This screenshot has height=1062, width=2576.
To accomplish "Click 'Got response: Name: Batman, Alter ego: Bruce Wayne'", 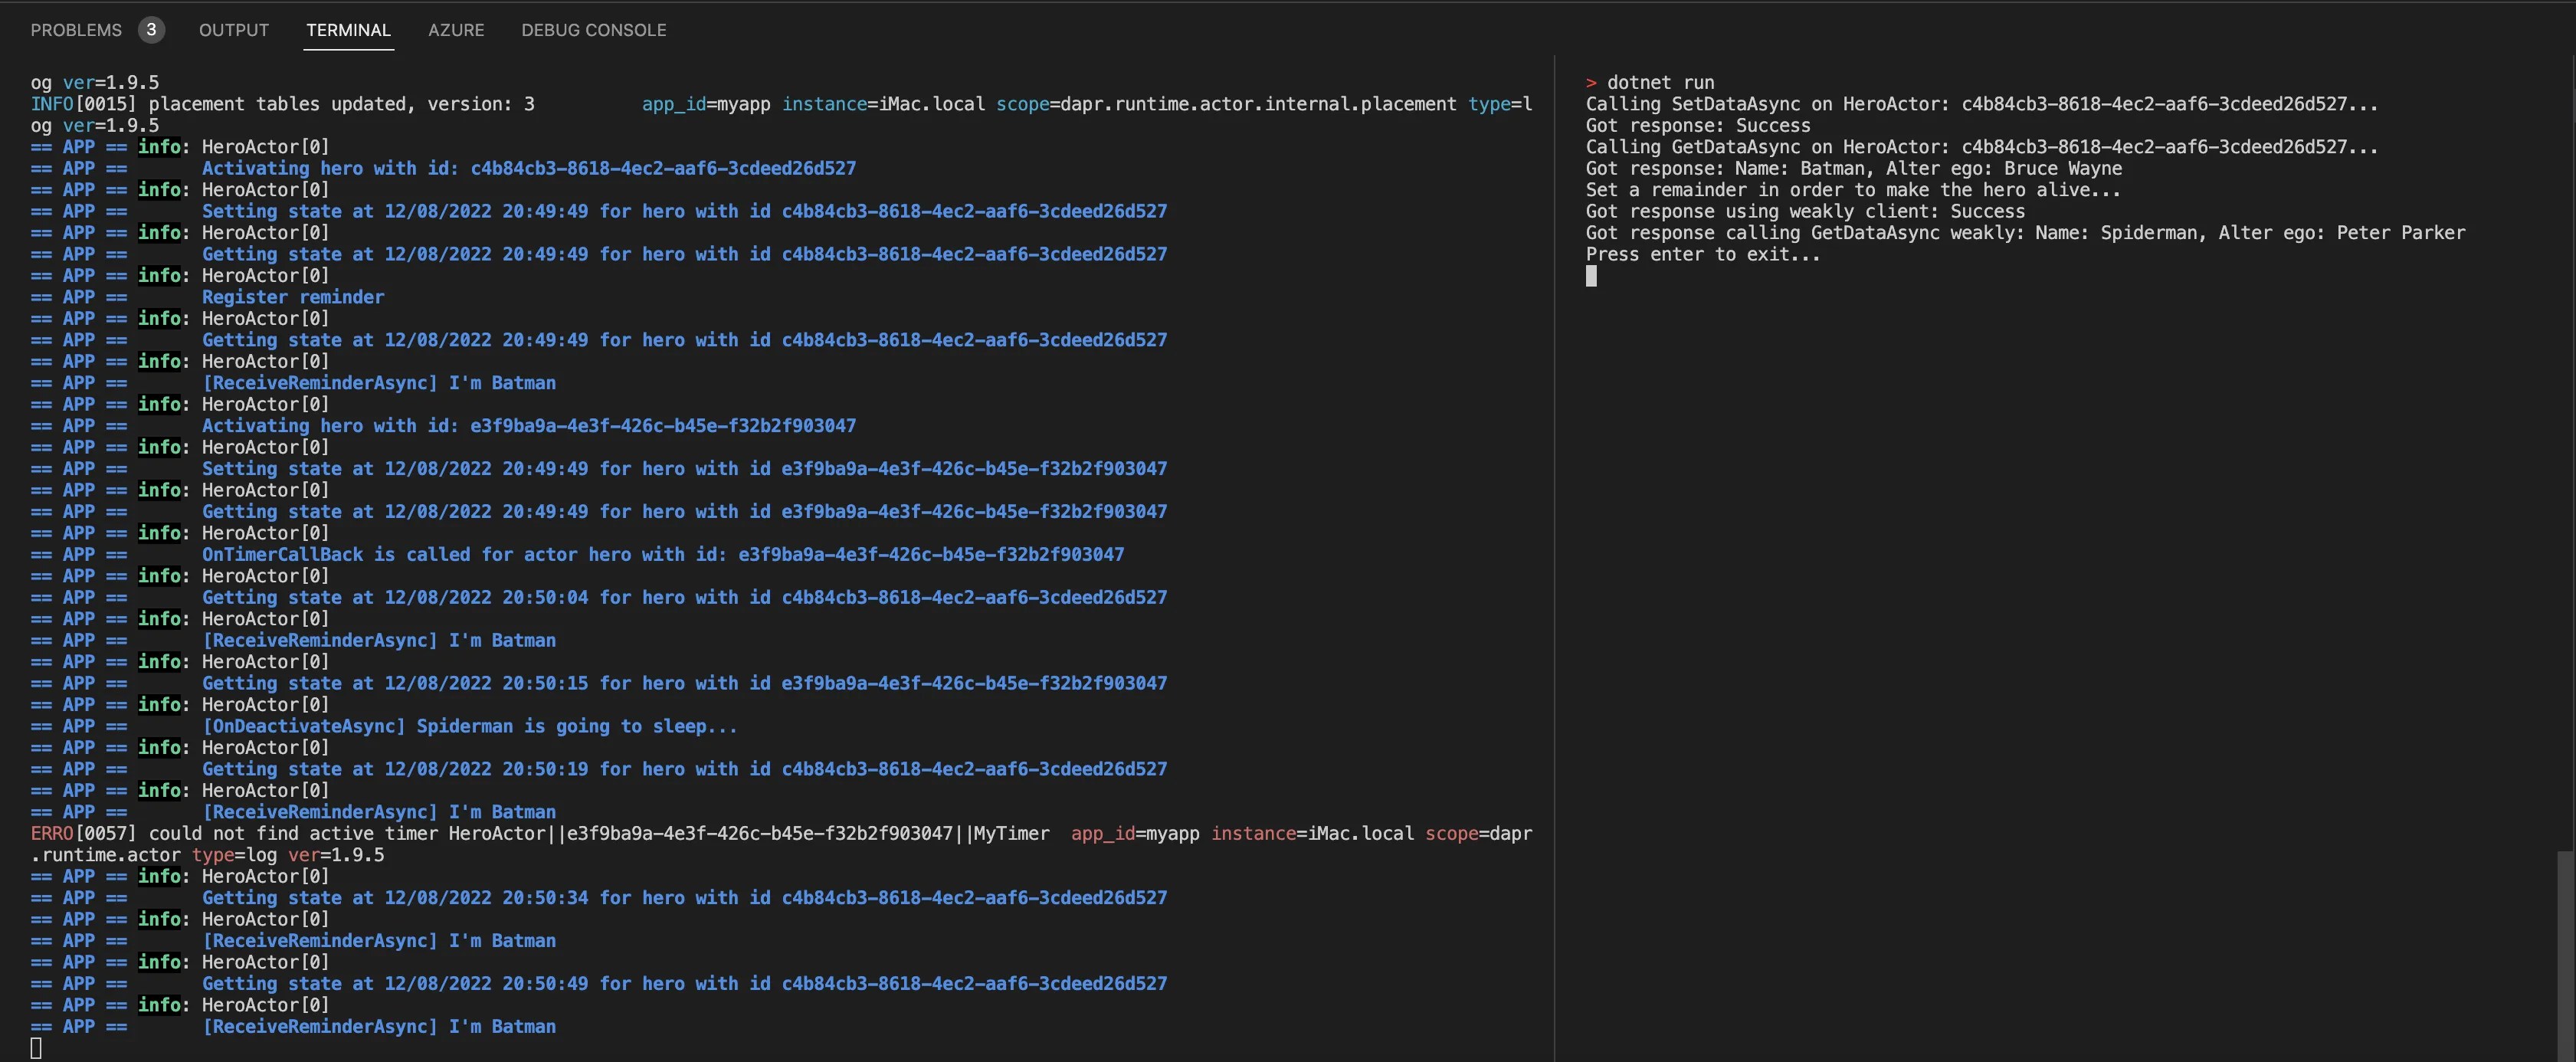I will [x=1854, y=168].
